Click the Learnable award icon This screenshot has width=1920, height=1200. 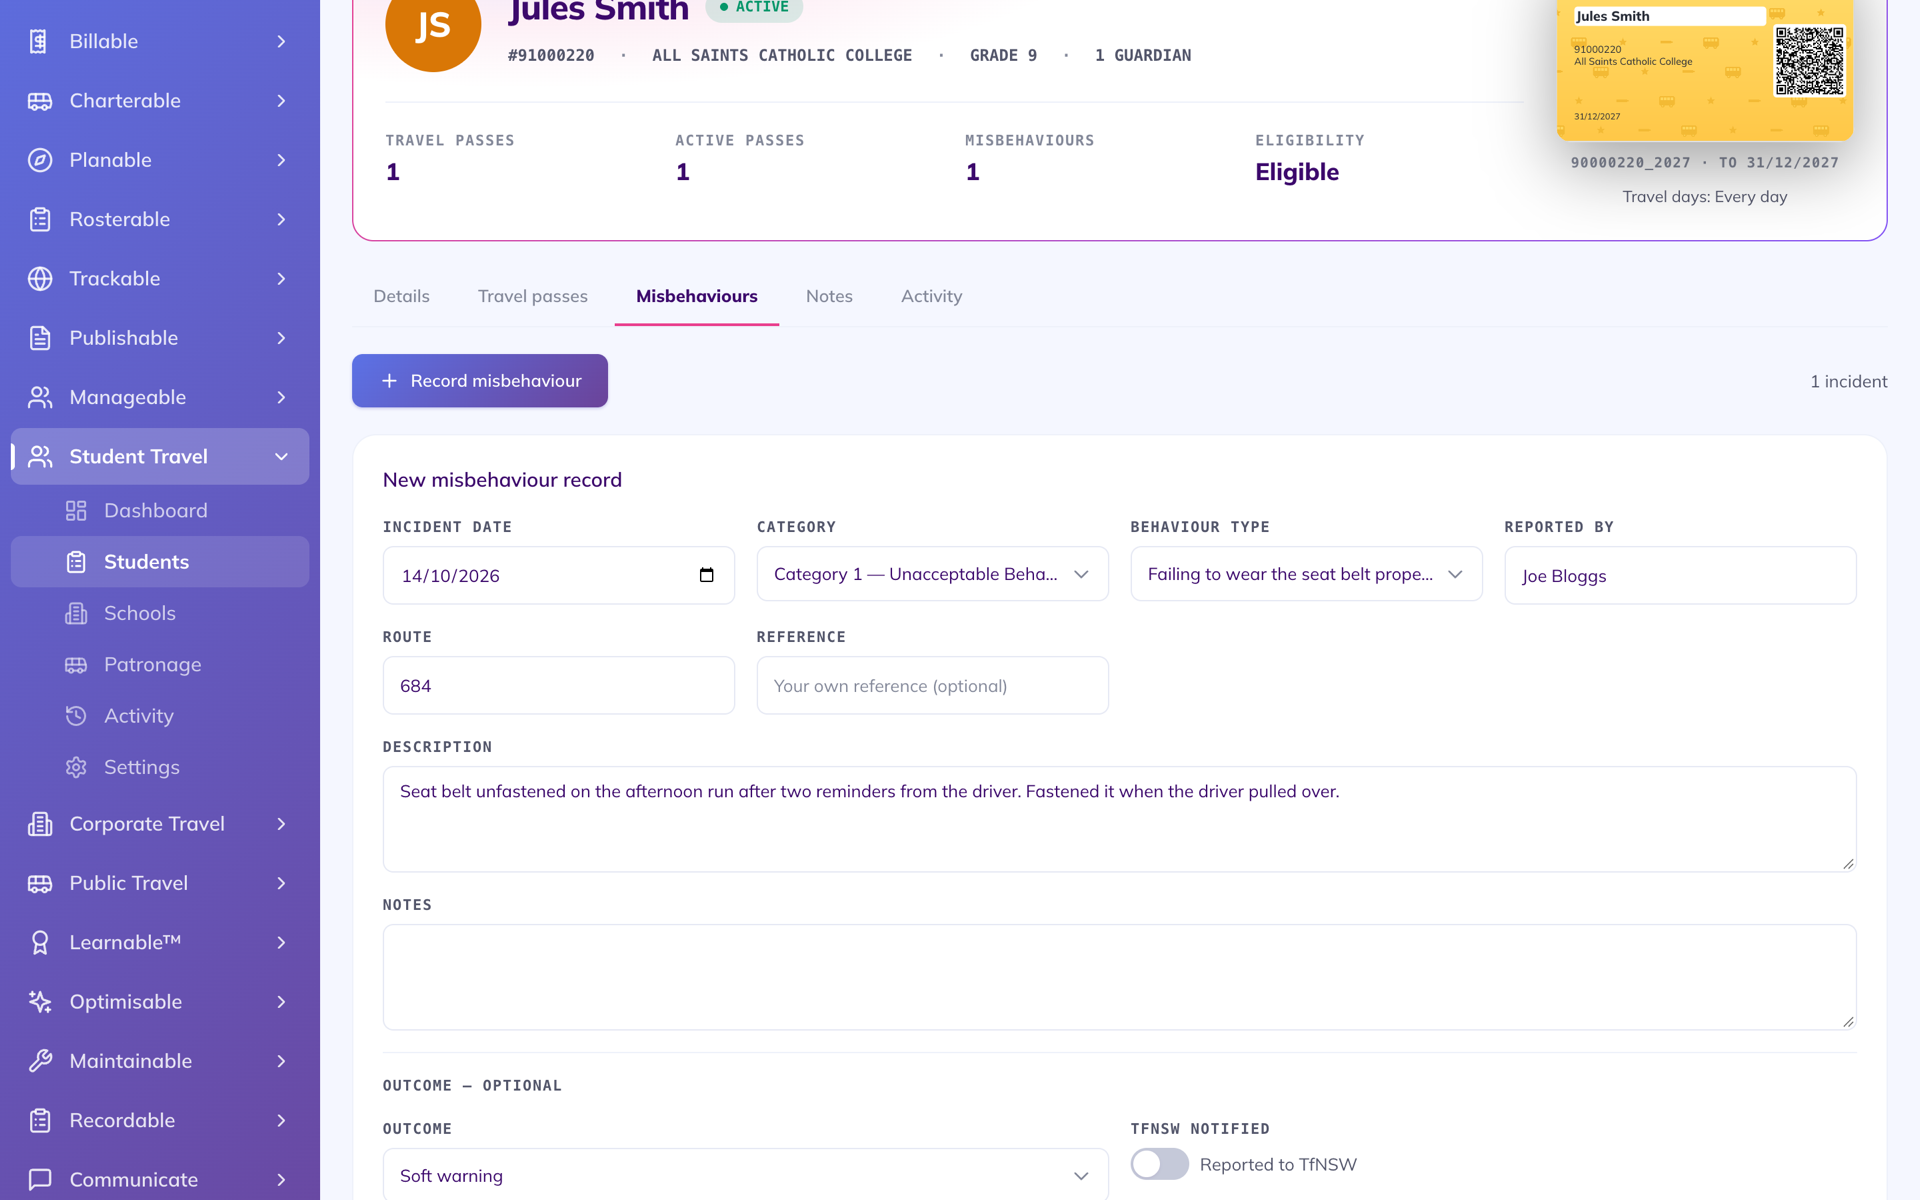point(40,942)
